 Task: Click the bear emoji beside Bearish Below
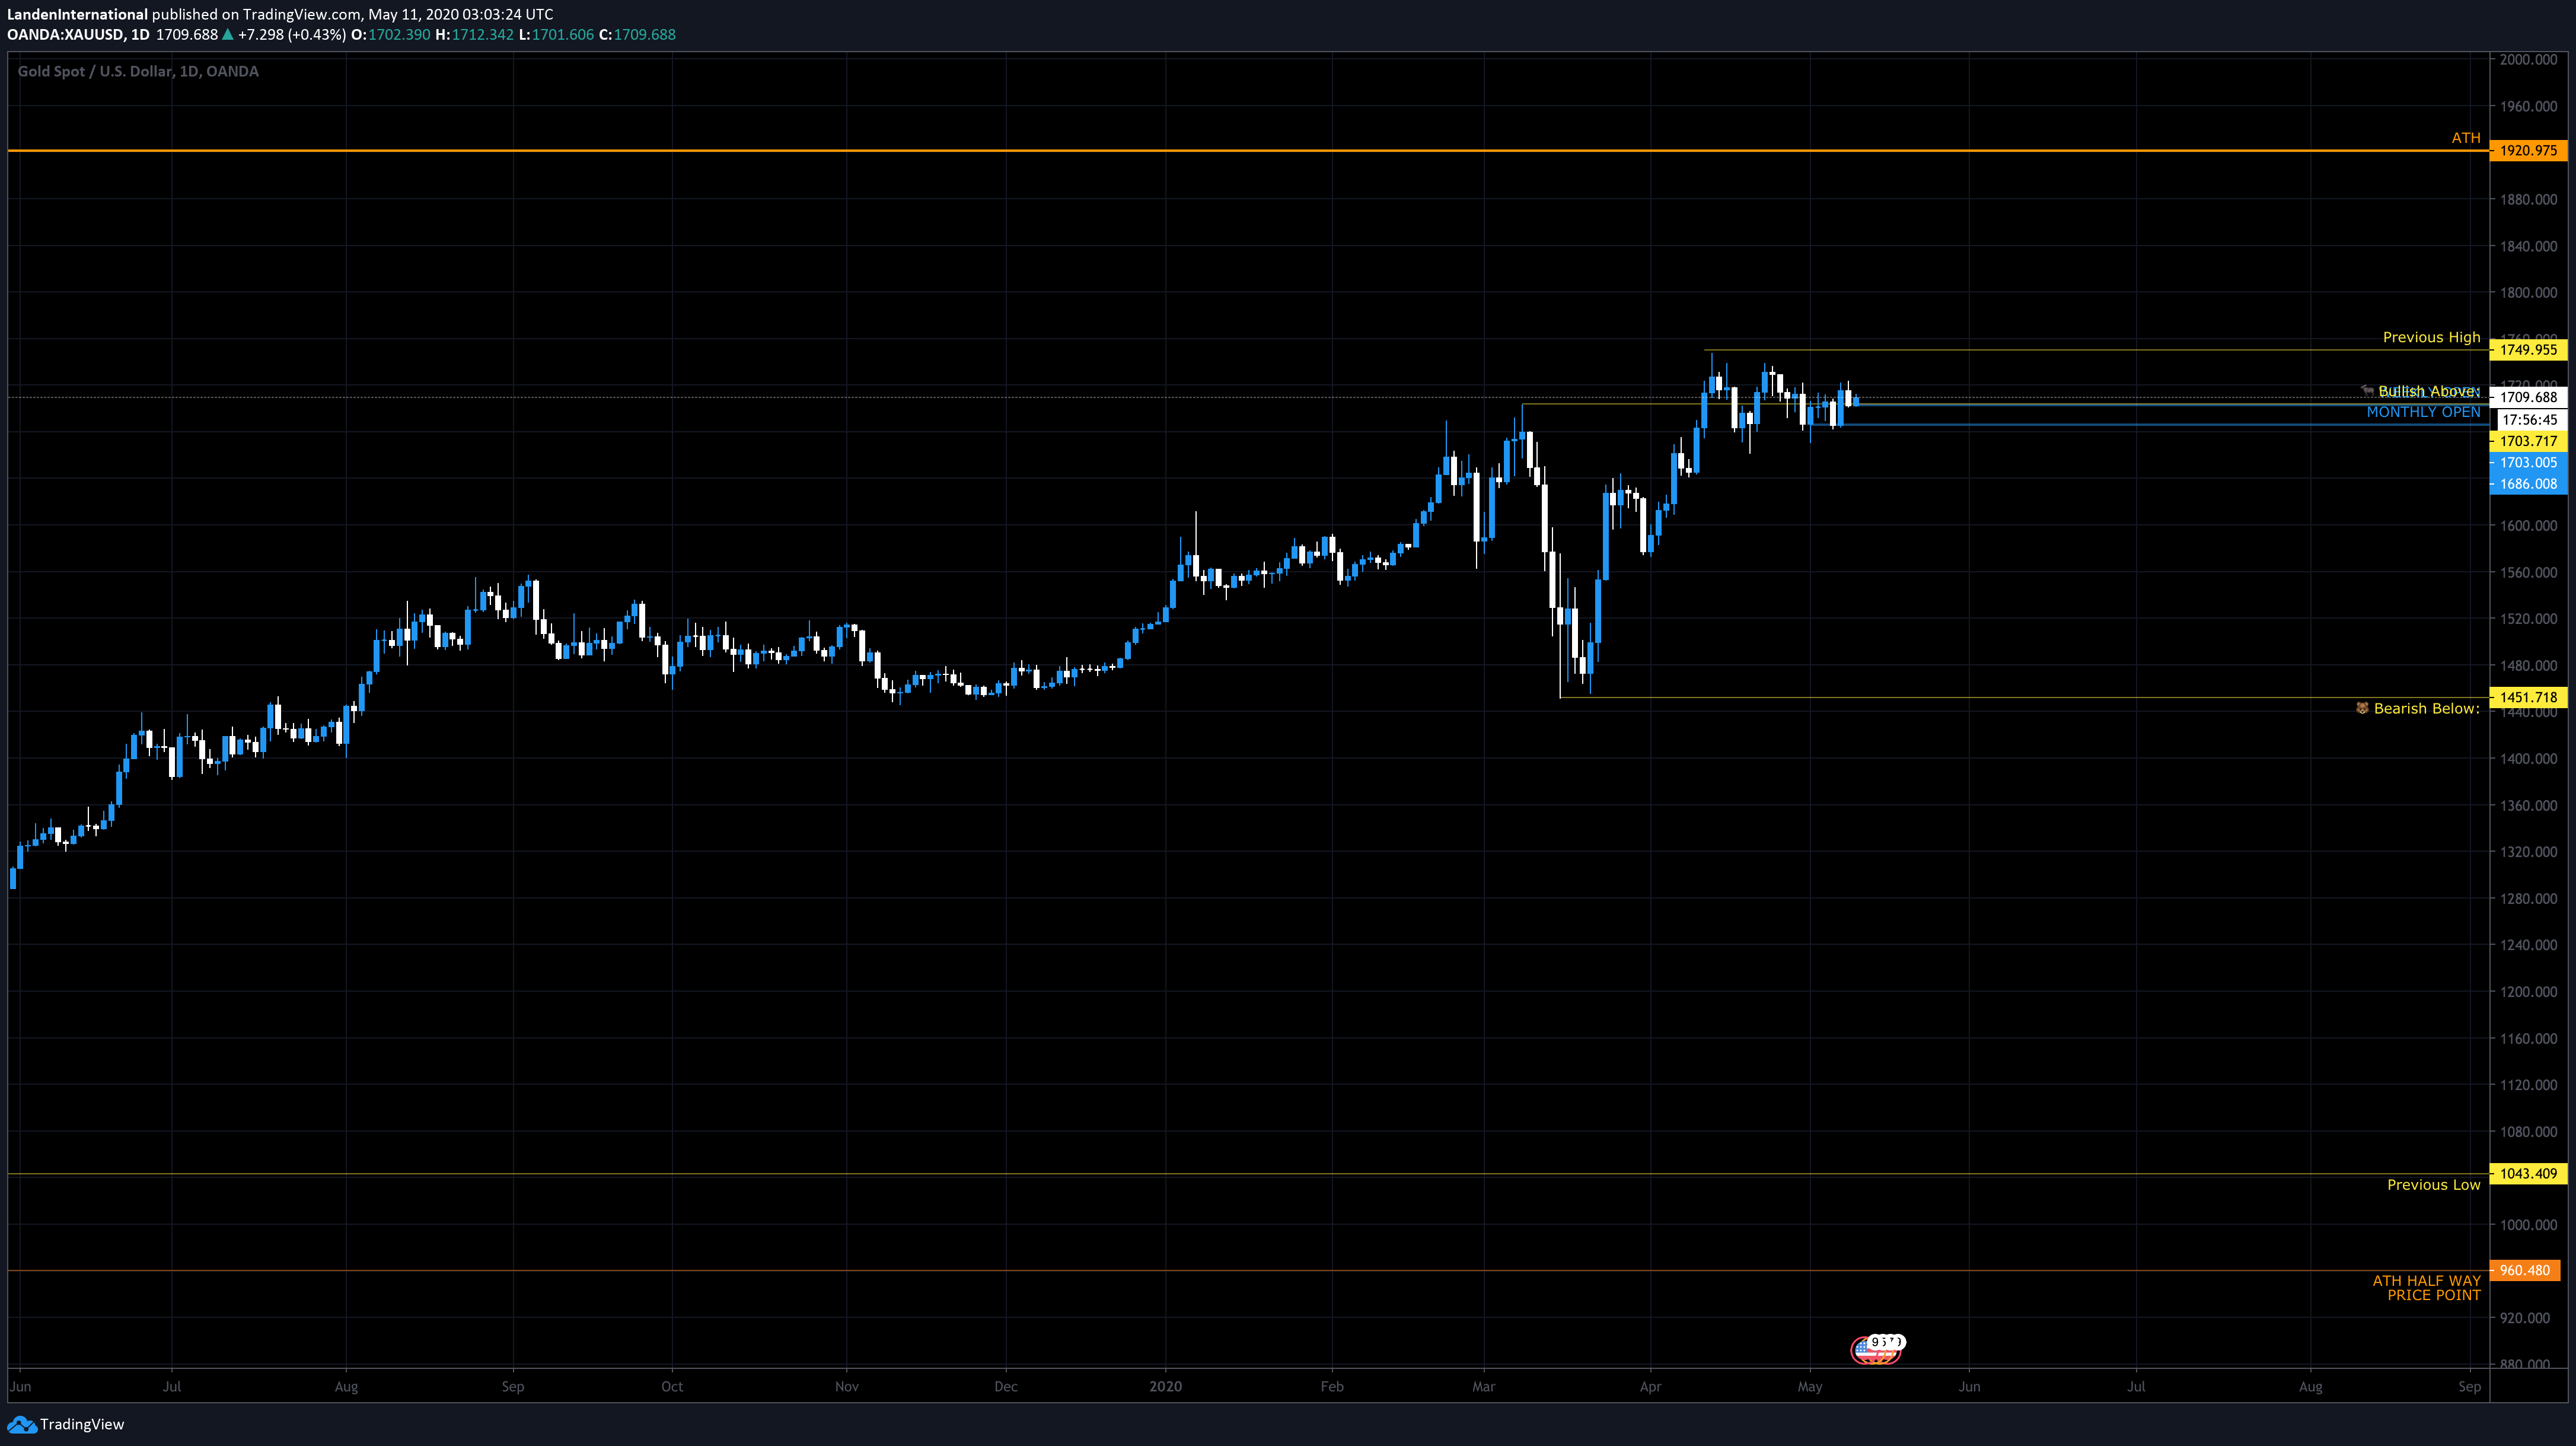[x=2361, y=708]
